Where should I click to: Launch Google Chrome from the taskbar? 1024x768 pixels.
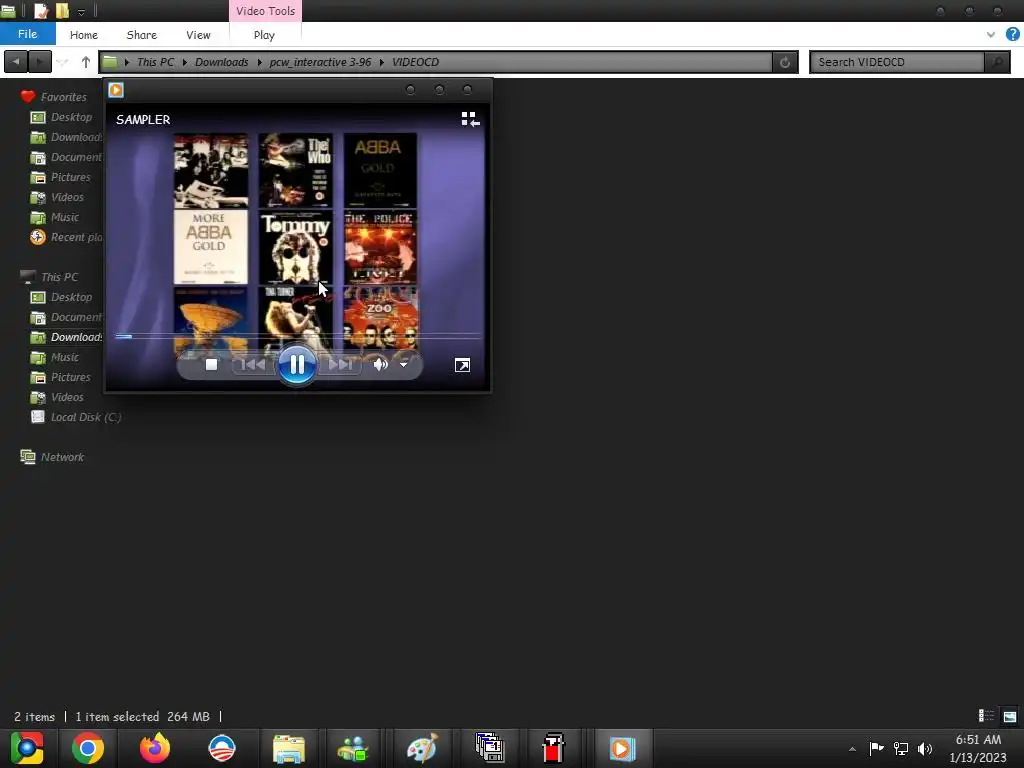pos(88,748)
